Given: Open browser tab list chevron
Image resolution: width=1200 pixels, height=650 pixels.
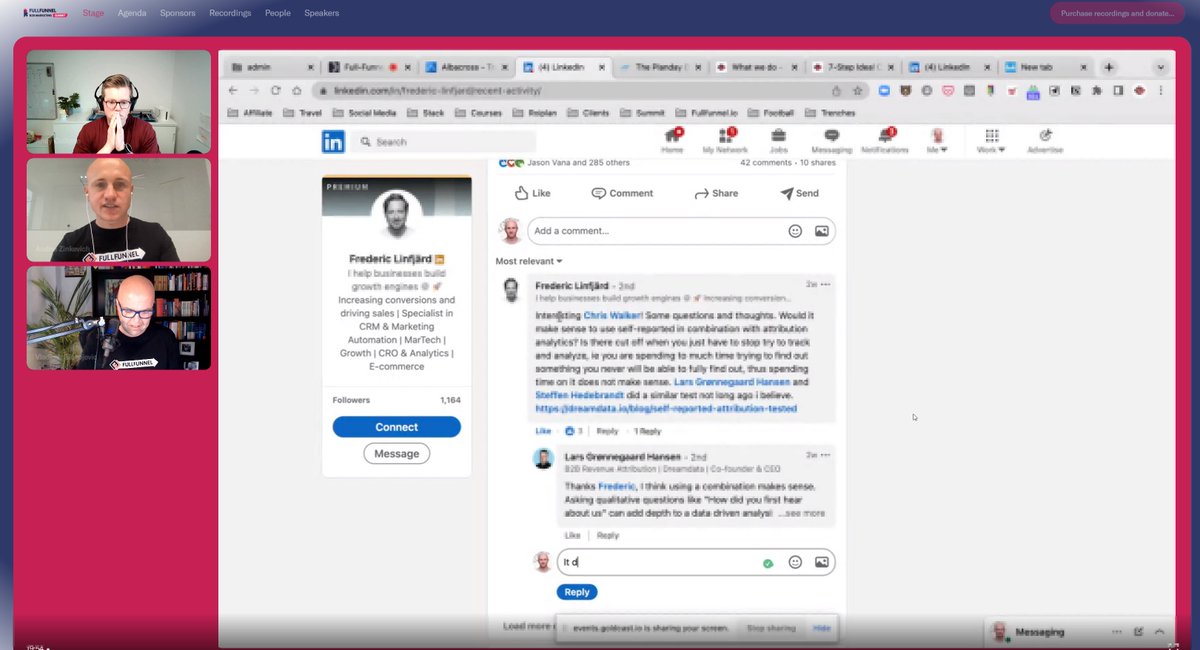Looking at the screenshot, I should (1161, 67).
